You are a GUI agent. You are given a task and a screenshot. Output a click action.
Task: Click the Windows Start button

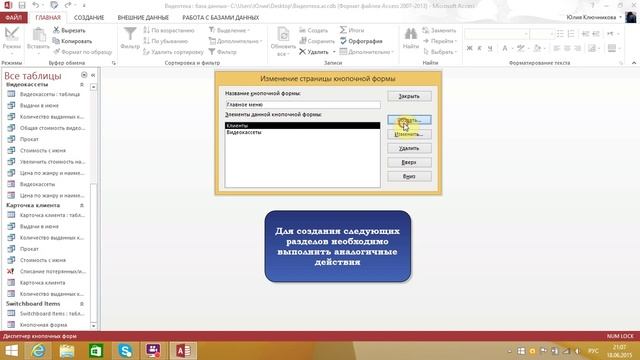11,350
